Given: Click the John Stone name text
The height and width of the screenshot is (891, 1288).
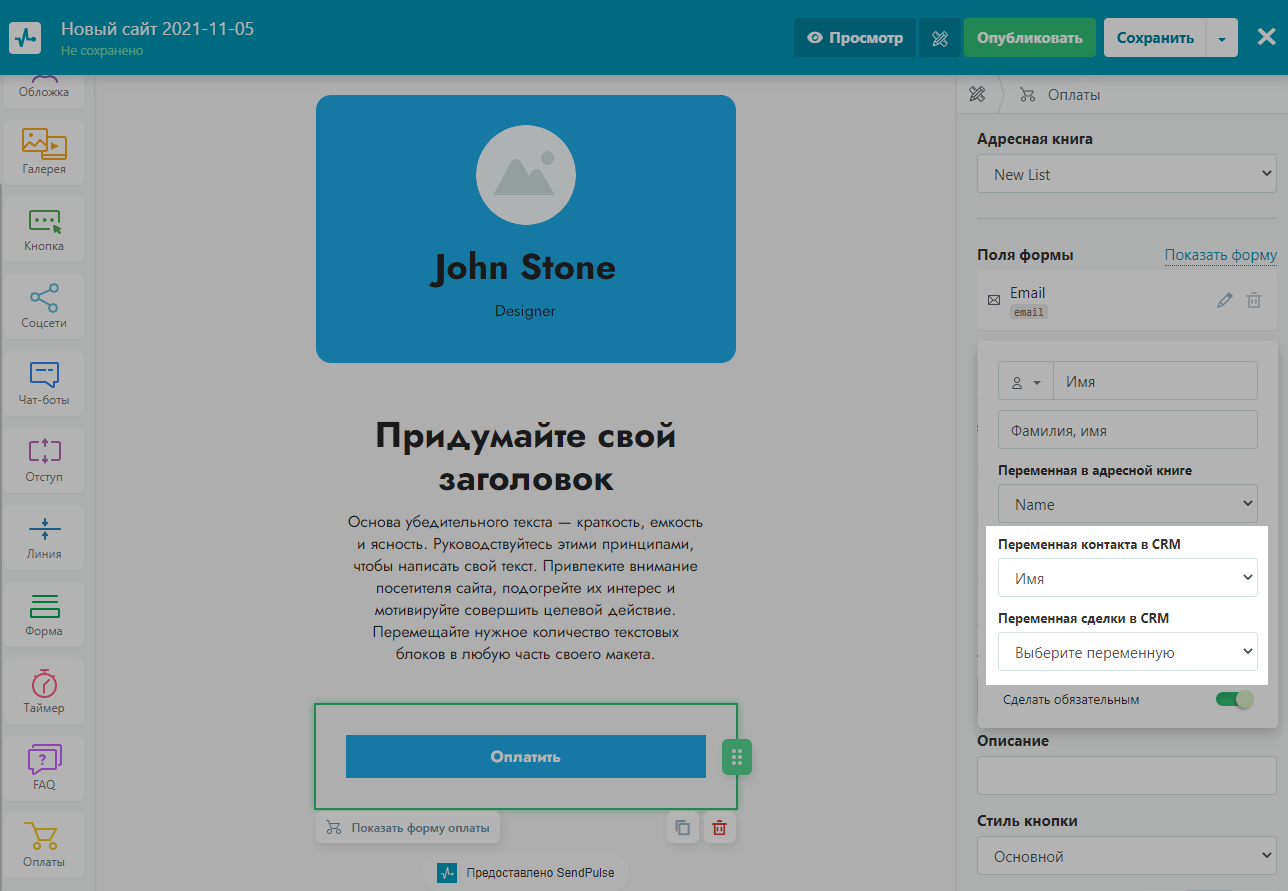Looking at the screenshot, I should click(525, 267).
